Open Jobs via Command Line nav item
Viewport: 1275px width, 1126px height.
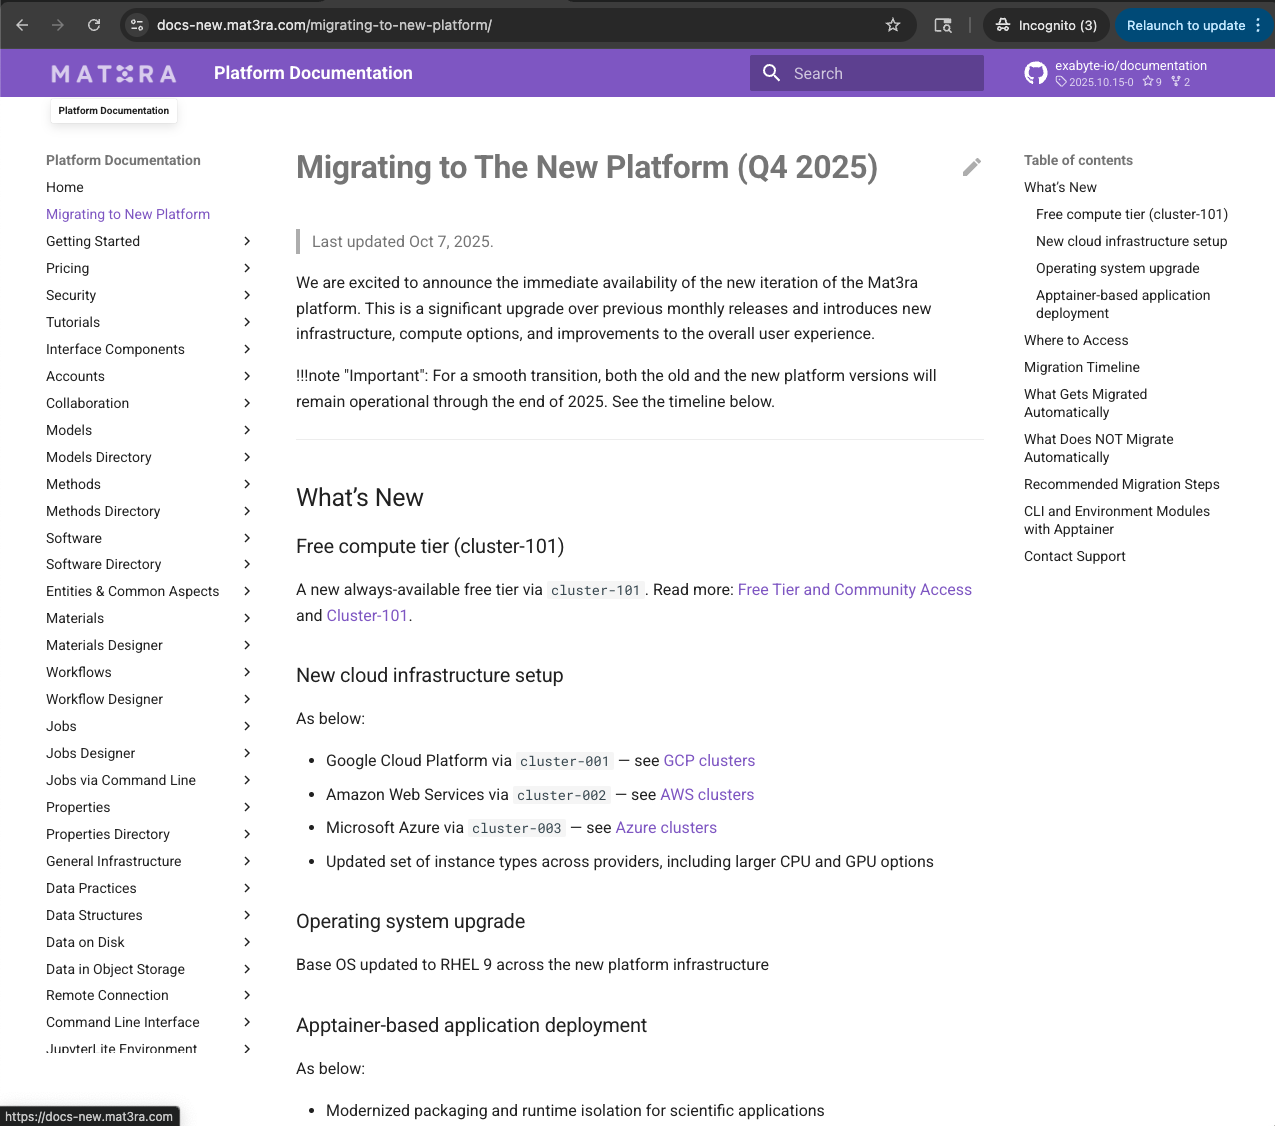click(x=121, y=780)
